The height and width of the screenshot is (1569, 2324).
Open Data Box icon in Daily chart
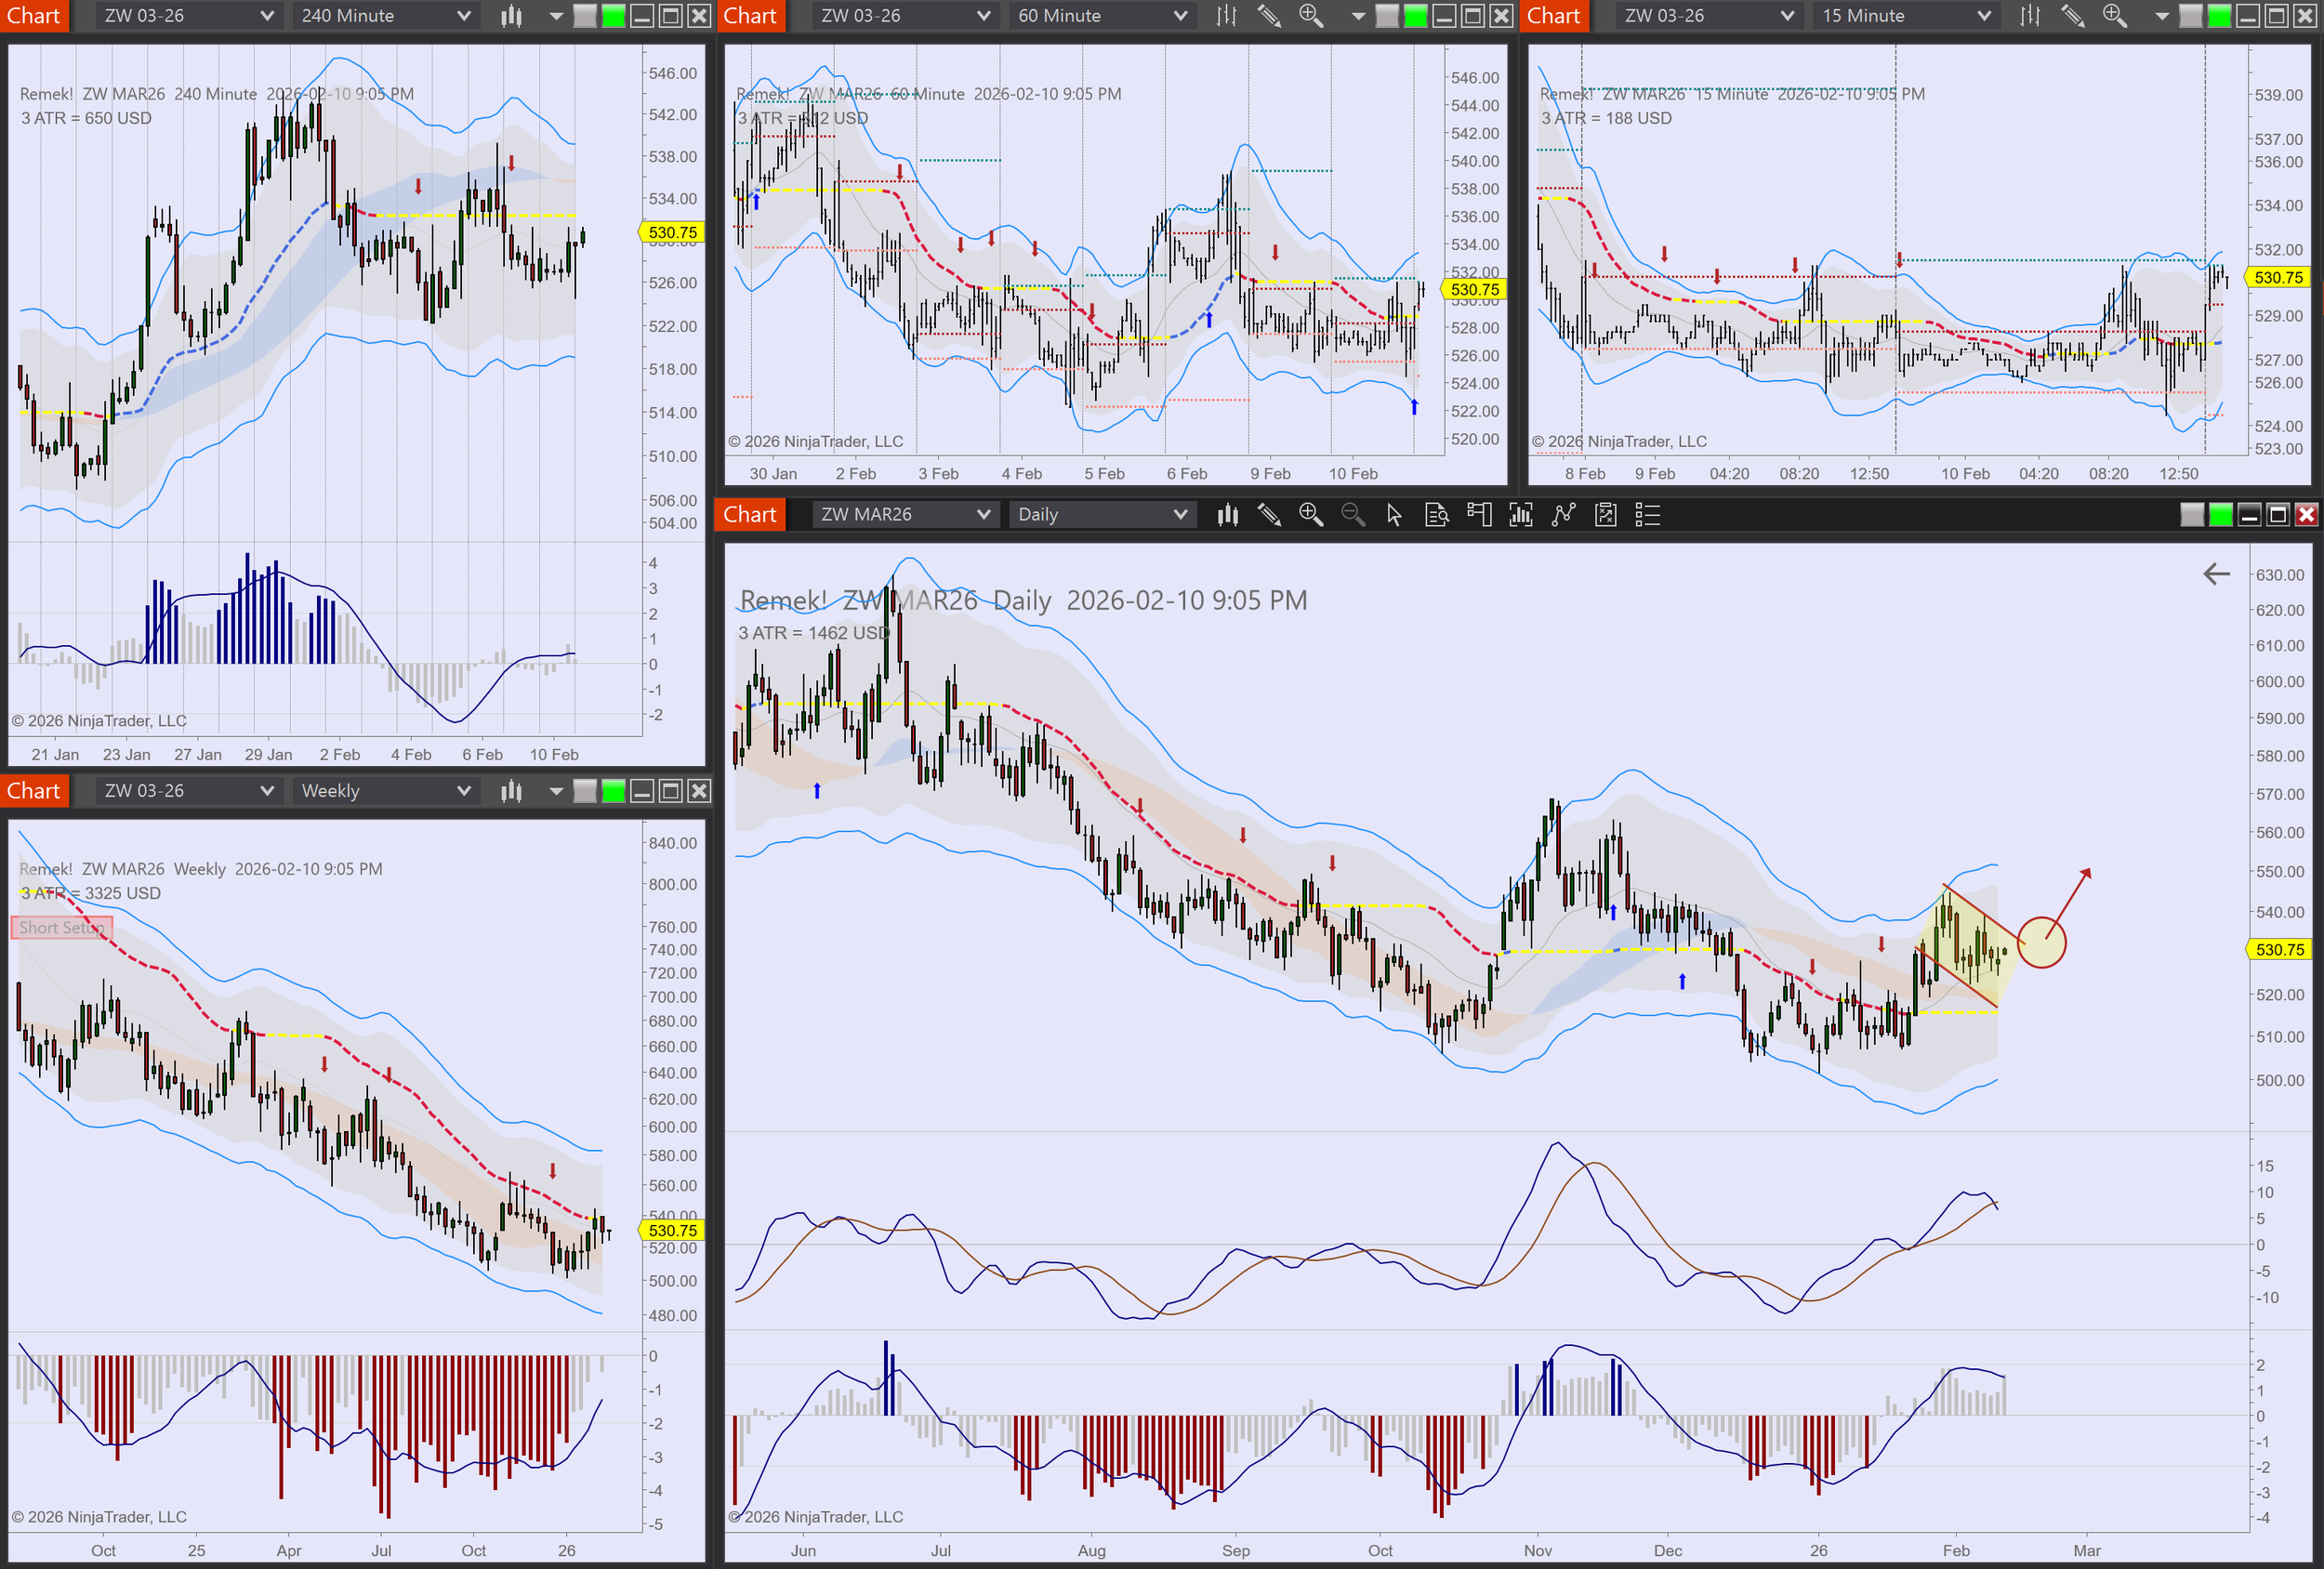tap(1436, 515)
